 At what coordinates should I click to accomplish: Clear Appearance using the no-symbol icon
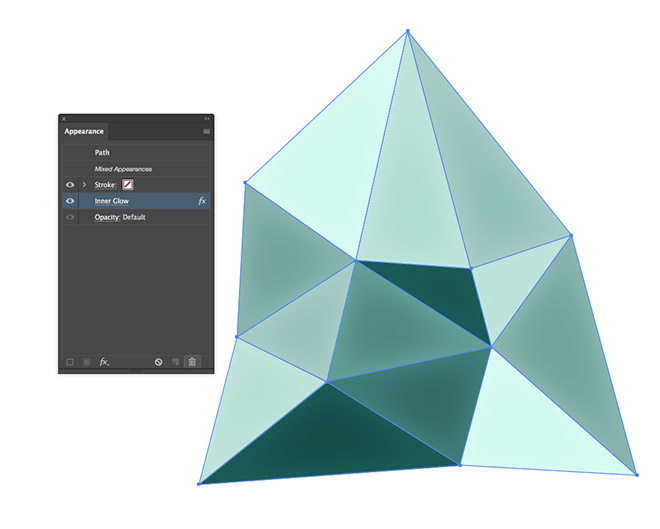pos(158,362)
